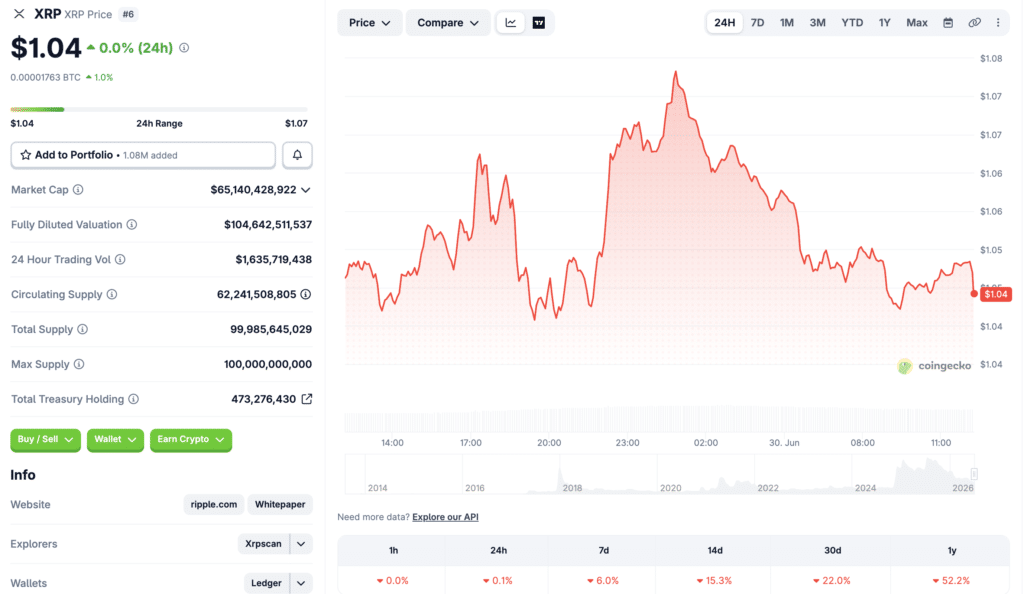Screen dimensions: 1024x594
Task: Open the Buy / Sell dropdown
Action: (45, 439)
